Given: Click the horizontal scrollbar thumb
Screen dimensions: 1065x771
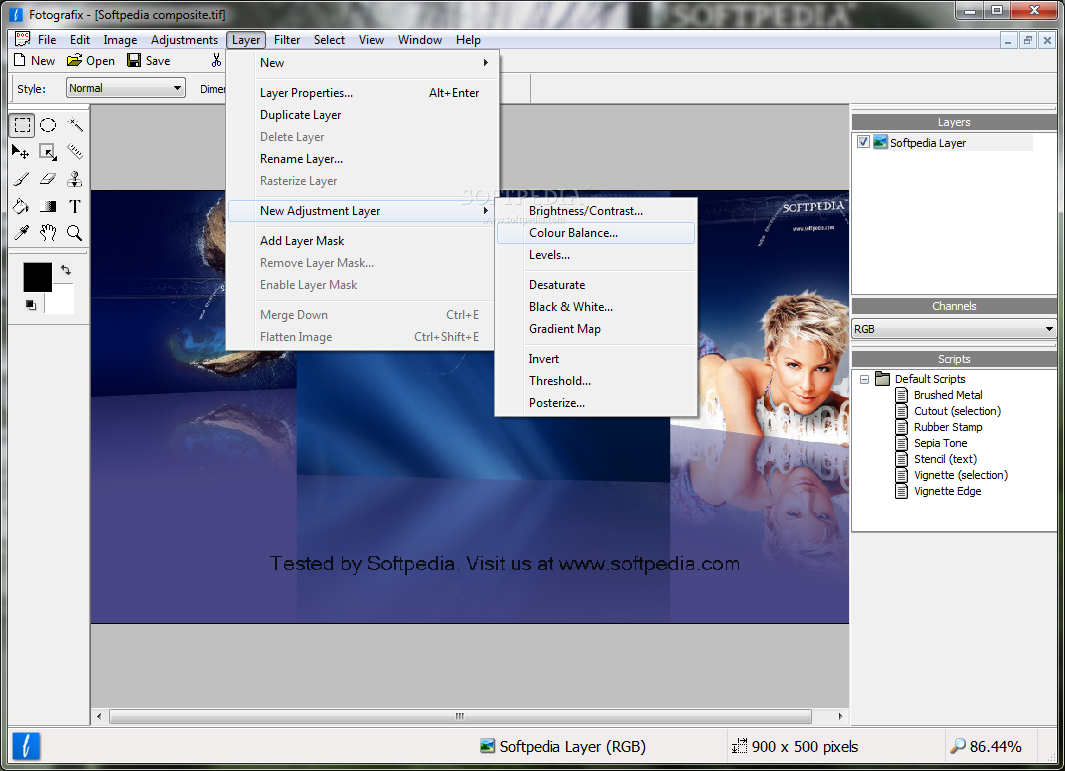Looking at the screenshot, I should [x=460, y=716].
